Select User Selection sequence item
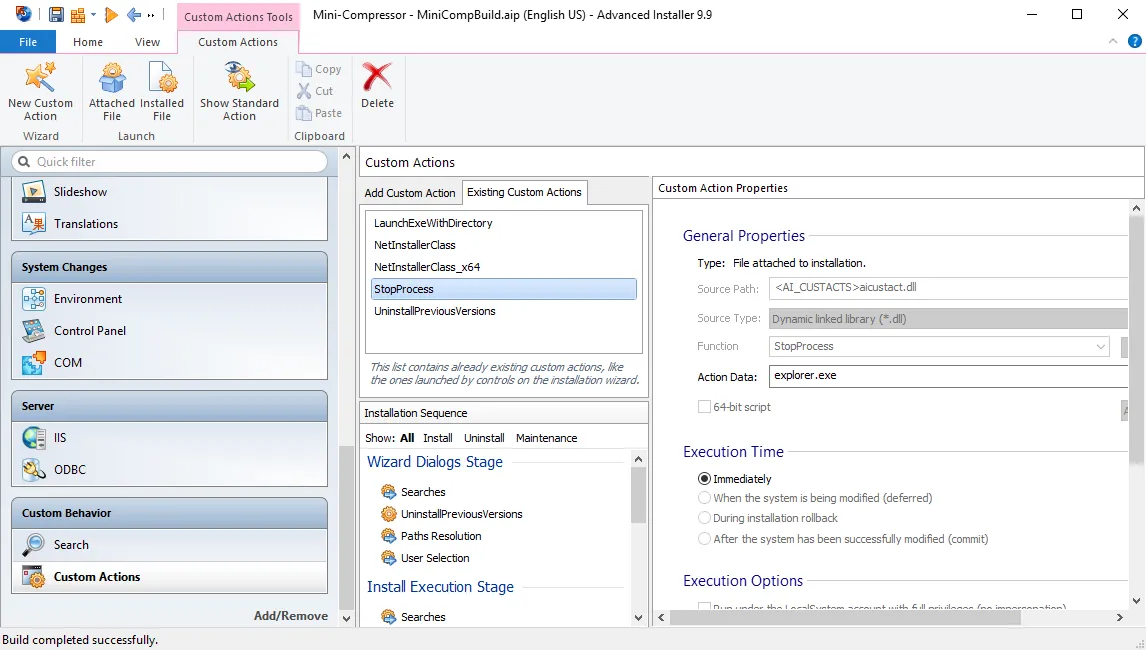The width and height of the screenshot is (1146, 650). [435, 558]
